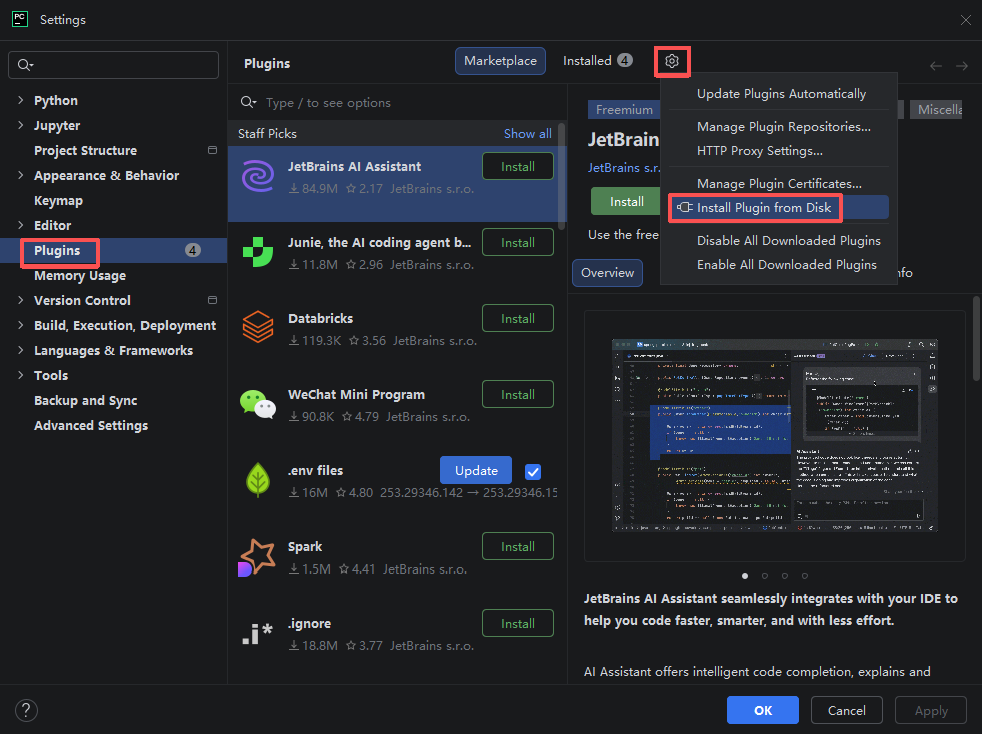Select the third screenshot carousel dot
Screen dimensions: 982x734
tap(785, 576)
